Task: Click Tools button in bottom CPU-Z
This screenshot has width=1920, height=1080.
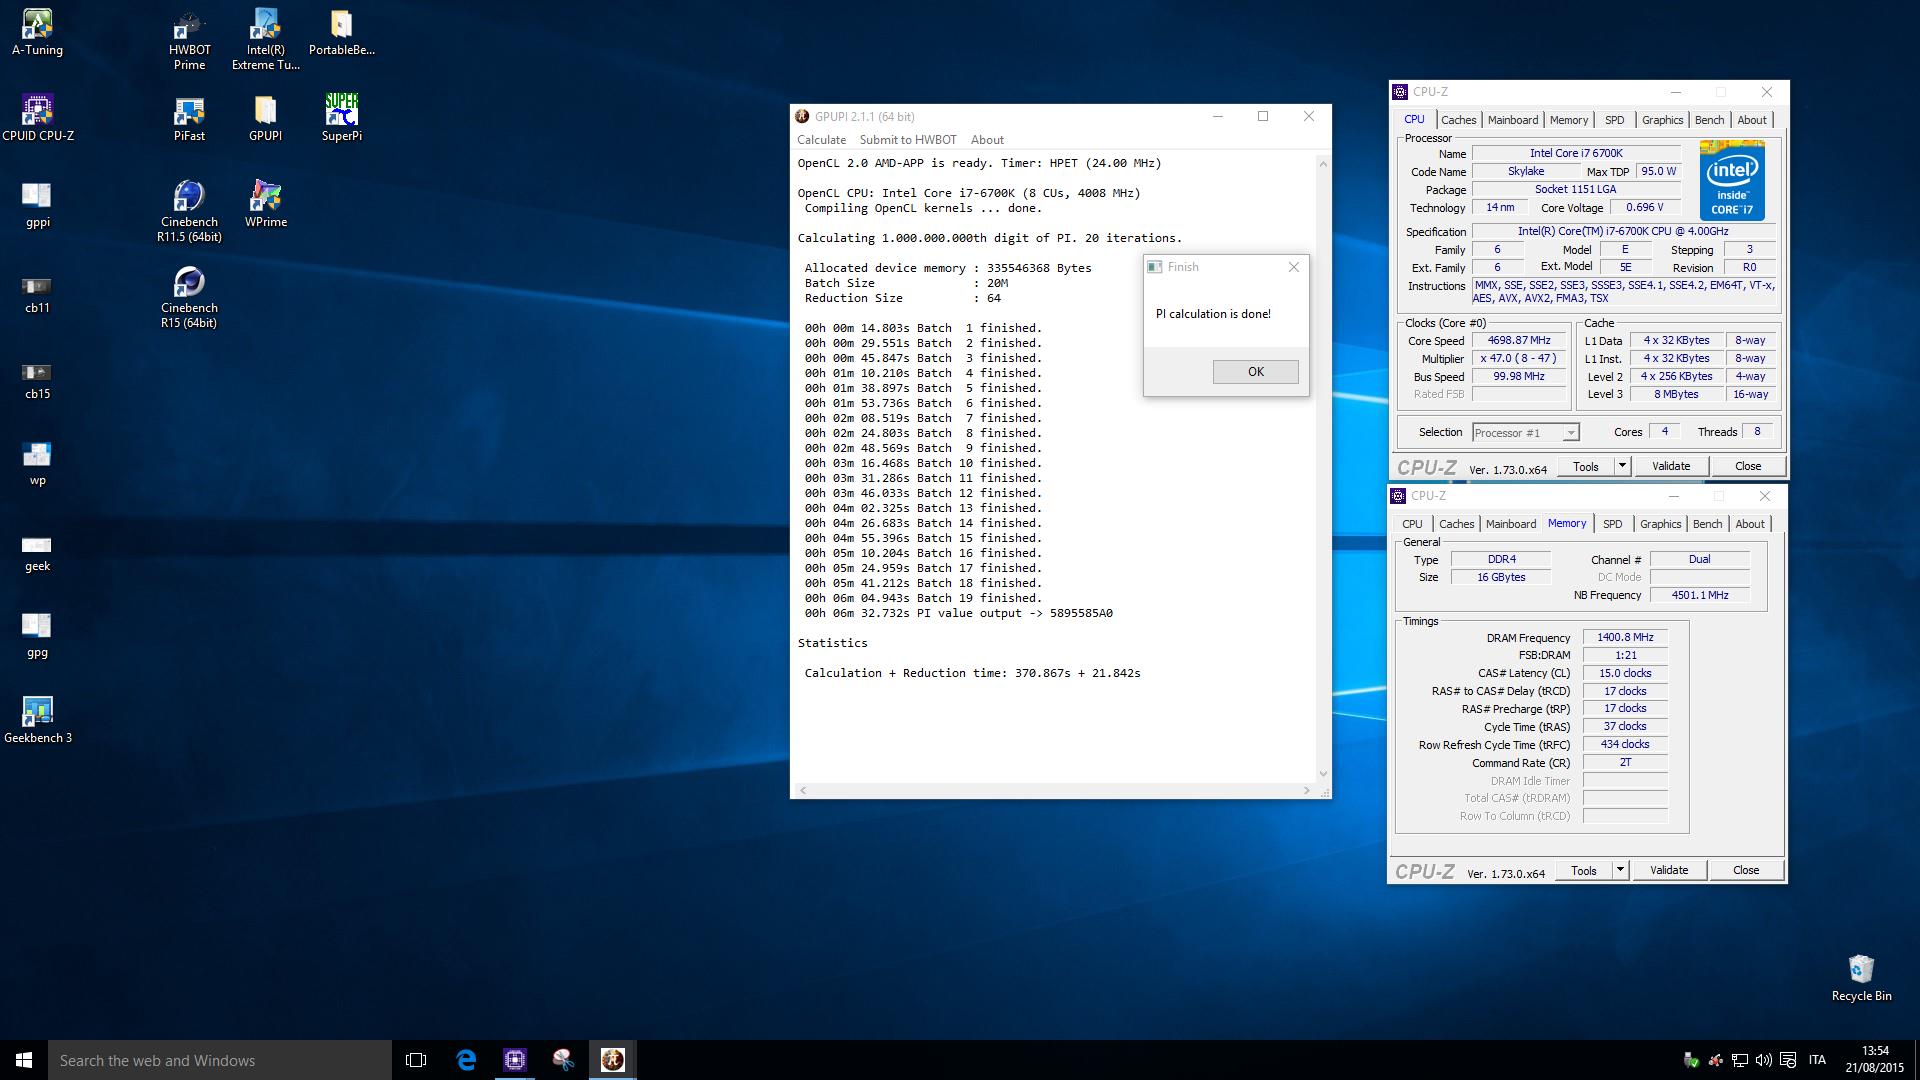Action: coord(1584,871)
